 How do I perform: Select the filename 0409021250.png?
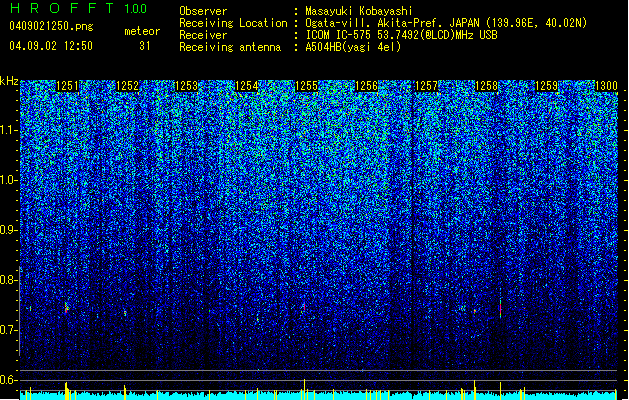(x=51, y=26)
